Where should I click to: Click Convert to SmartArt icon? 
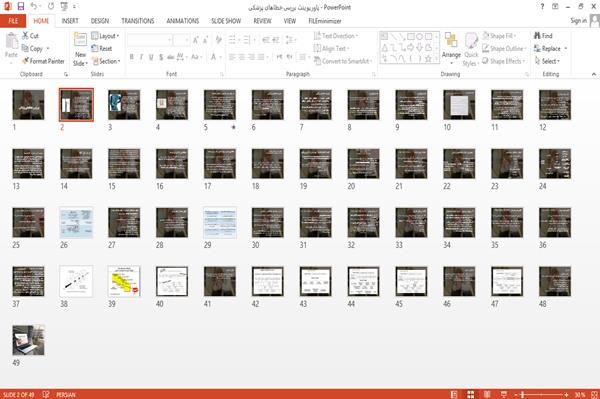[x=317, y=61]
